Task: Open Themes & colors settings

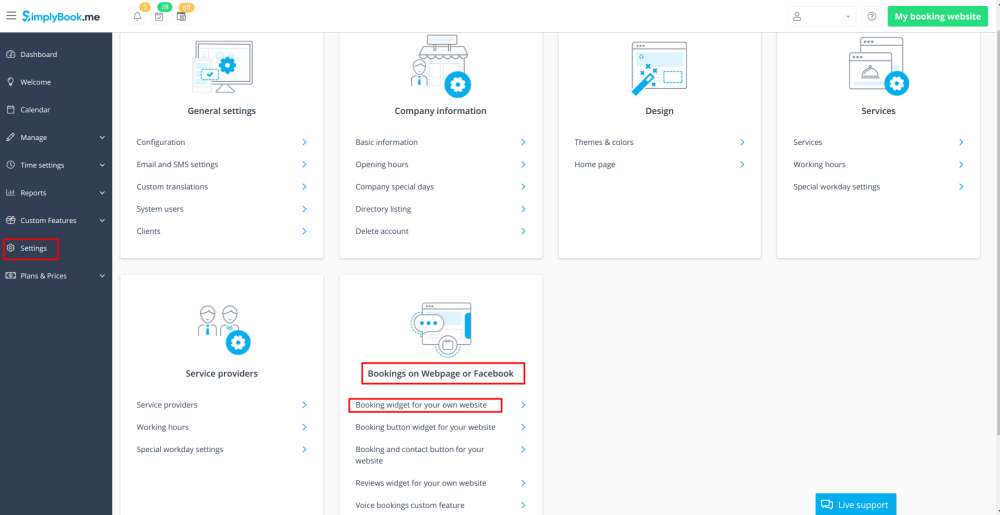Action: tap(604, 142)
